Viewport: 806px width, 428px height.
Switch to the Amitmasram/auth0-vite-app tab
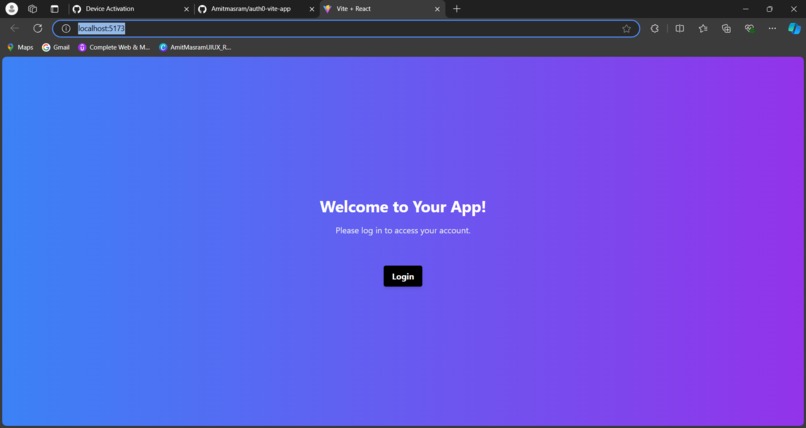click(257, 9)
